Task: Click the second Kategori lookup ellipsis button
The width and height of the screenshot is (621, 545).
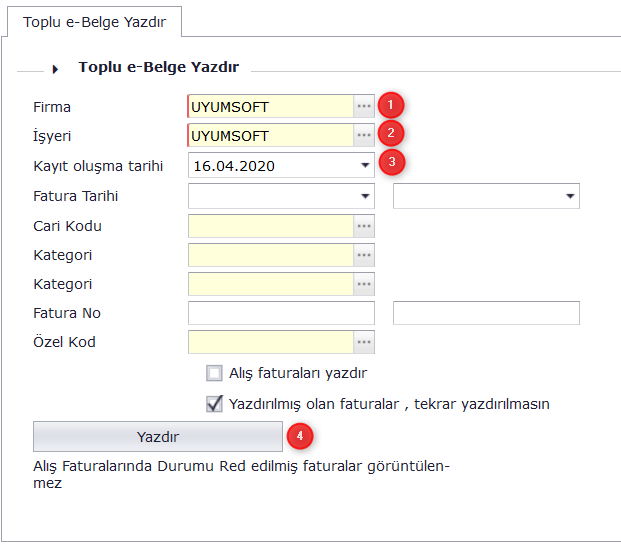Action: tap(364, 285)
